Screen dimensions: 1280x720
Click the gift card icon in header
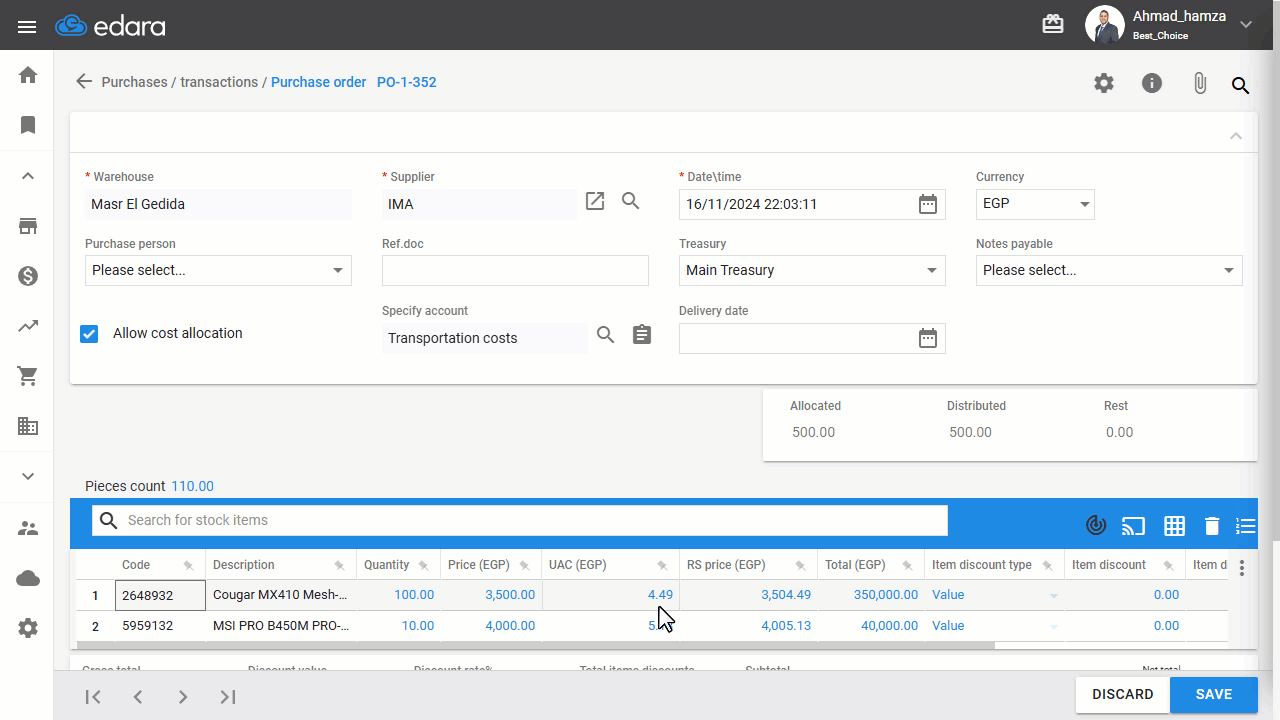[1053, 25]
